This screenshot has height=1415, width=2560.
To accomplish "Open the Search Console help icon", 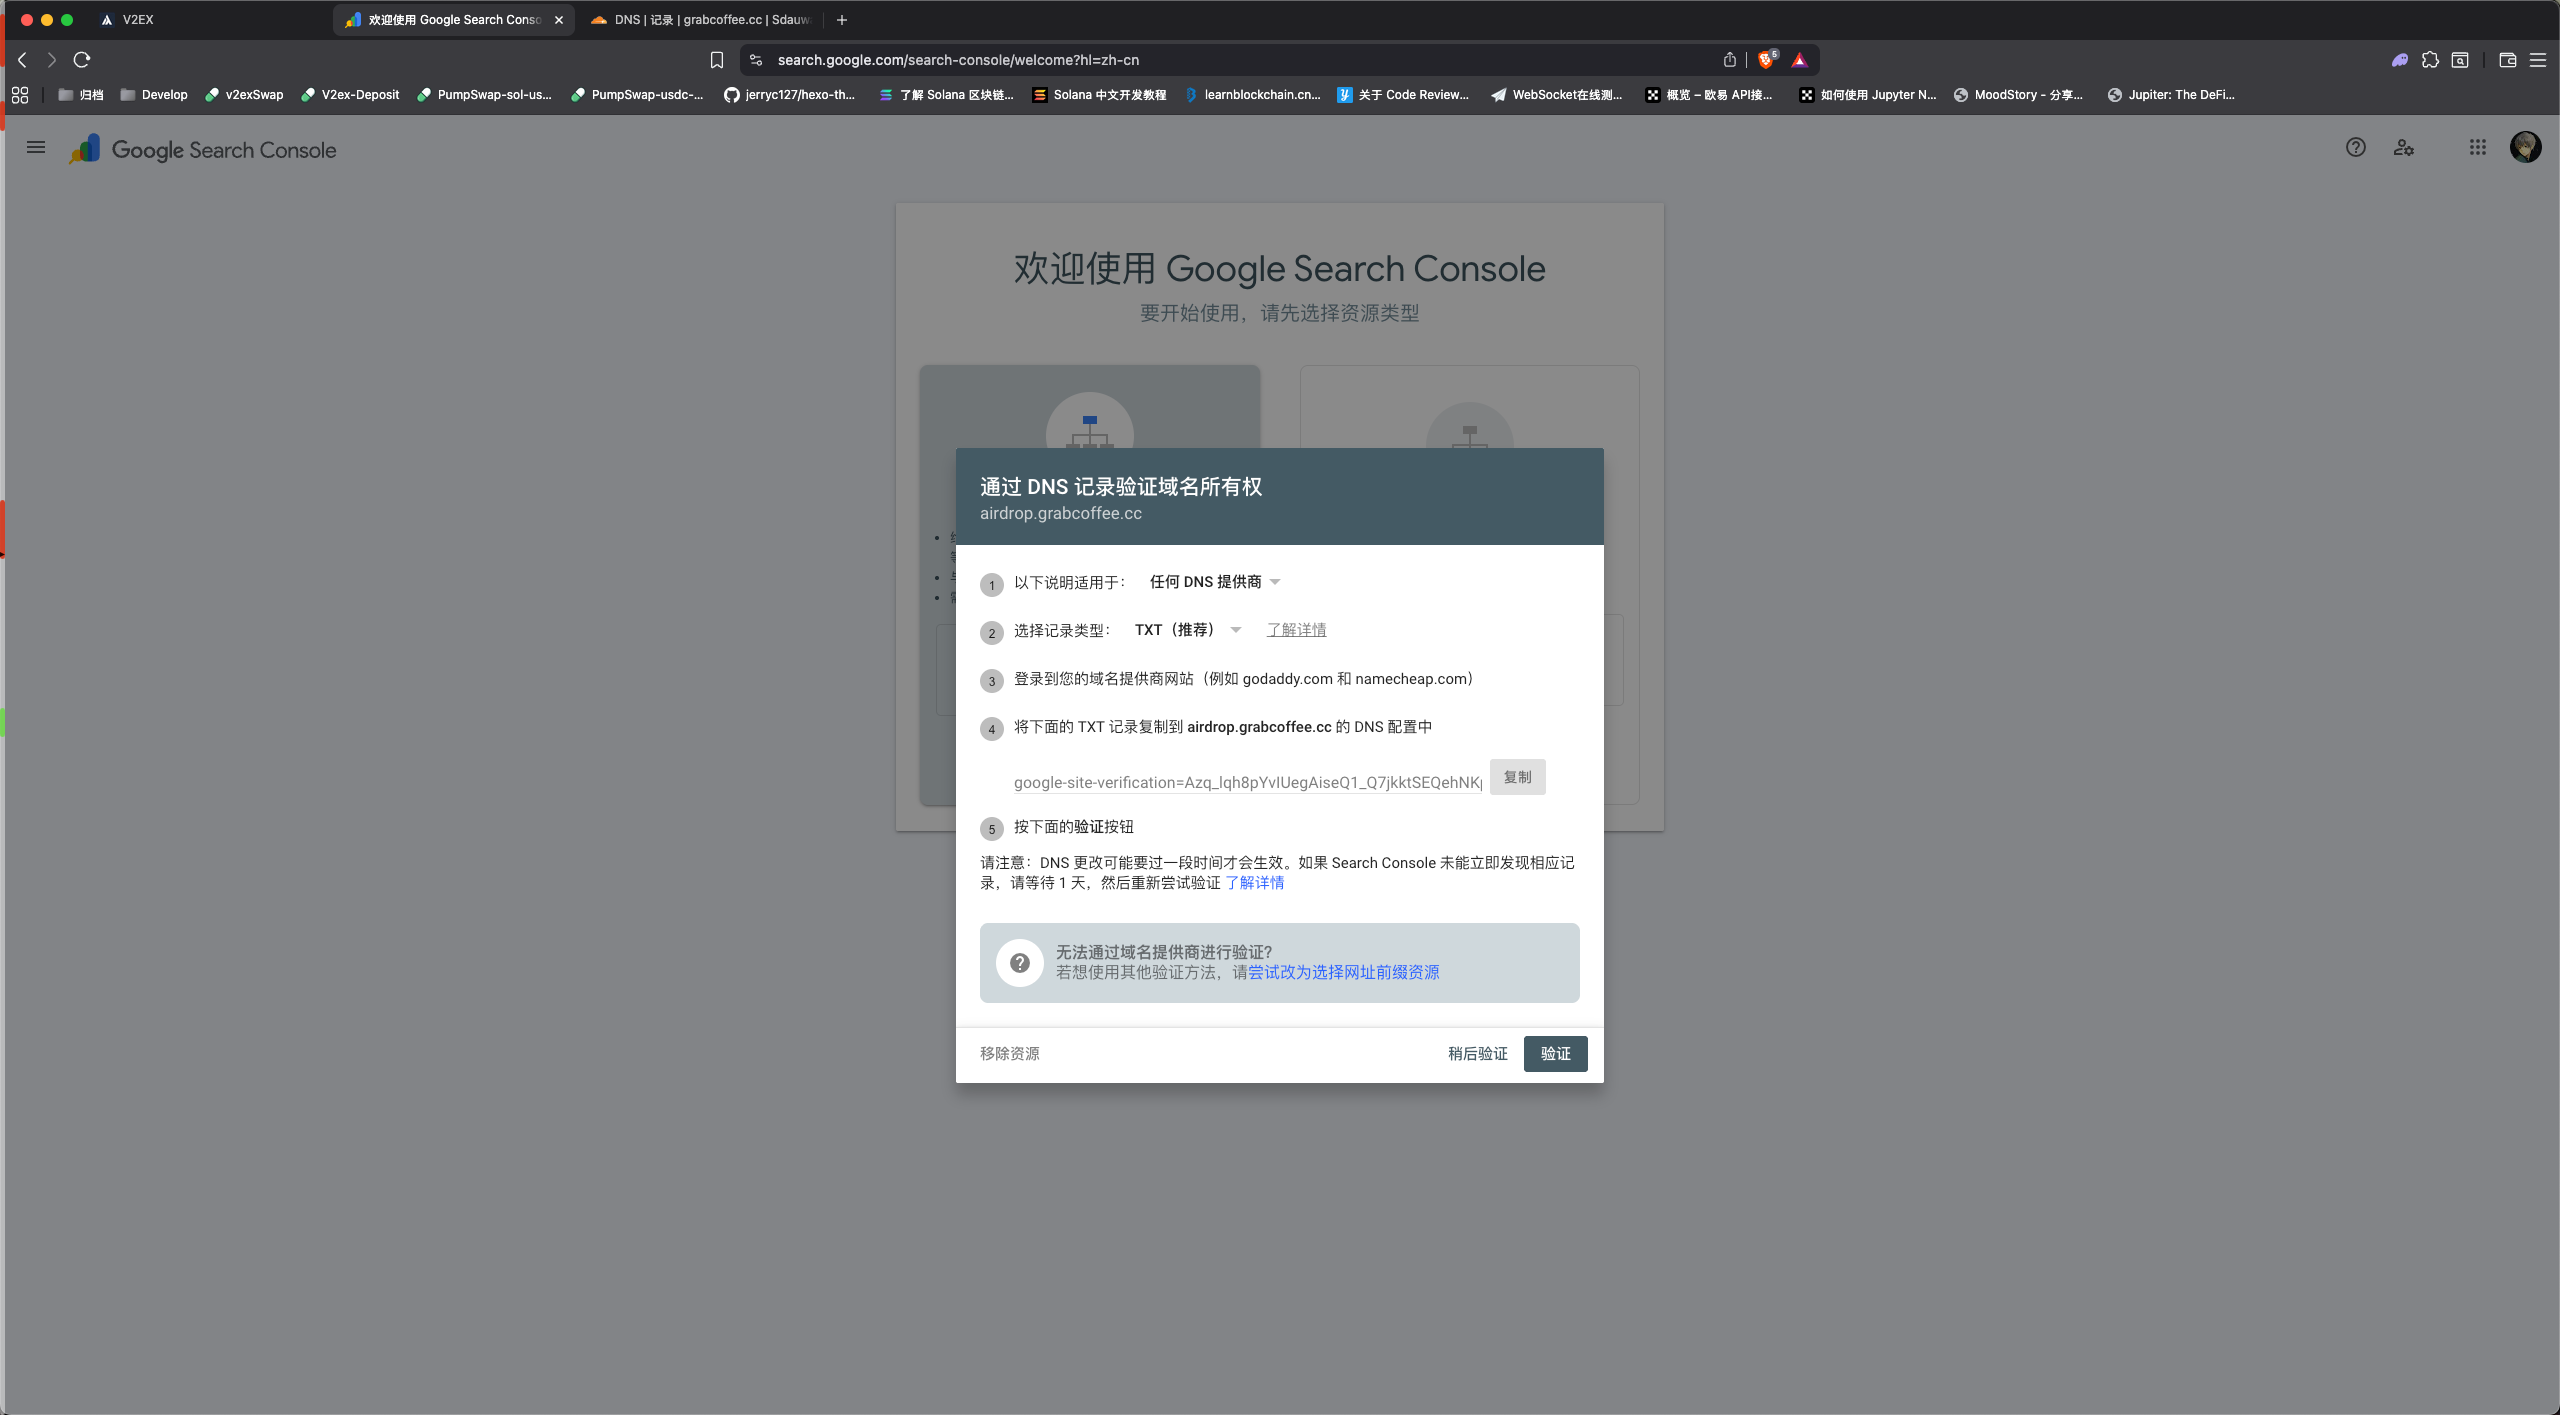I will tap(2355, 147).
